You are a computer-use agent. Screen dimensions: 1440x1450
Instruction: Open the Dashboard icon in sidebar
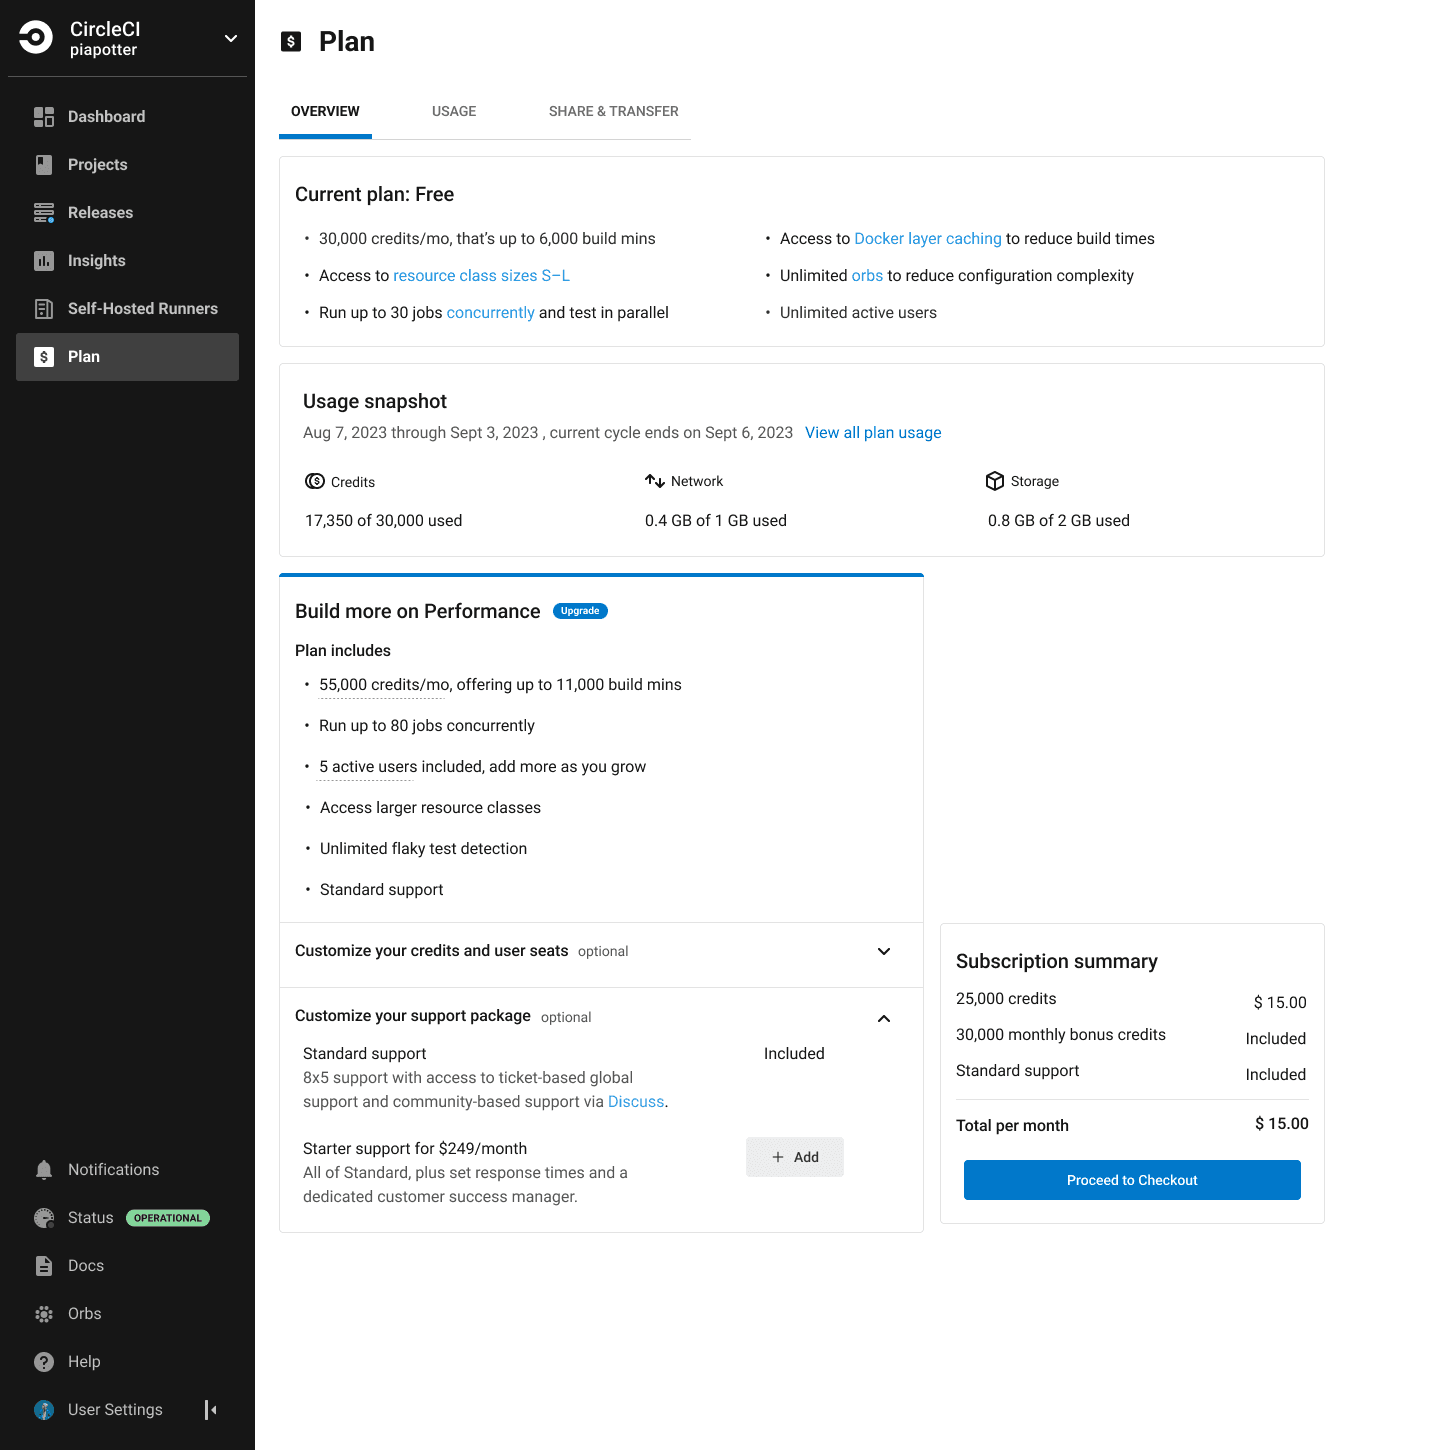[44, 117]
